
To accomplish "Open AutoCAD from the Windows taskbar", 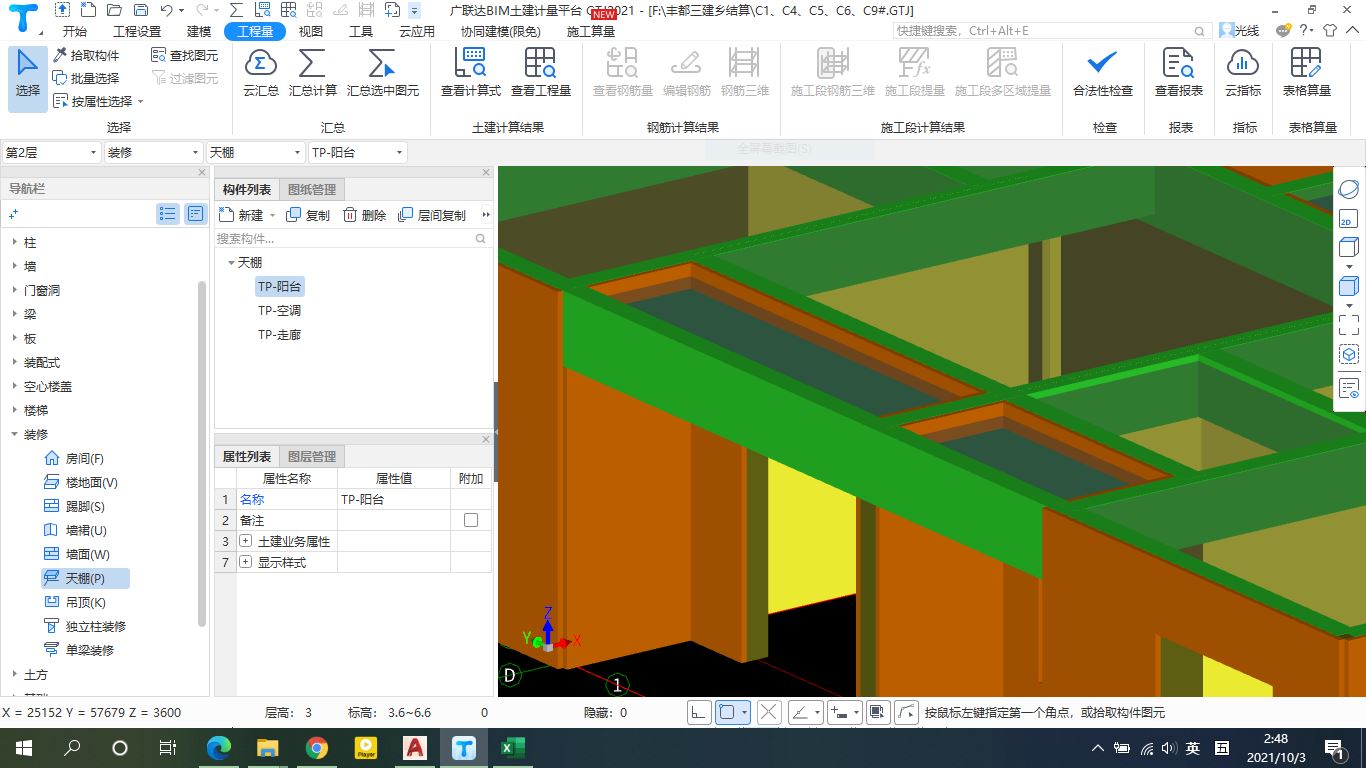I will coord(415,748).
